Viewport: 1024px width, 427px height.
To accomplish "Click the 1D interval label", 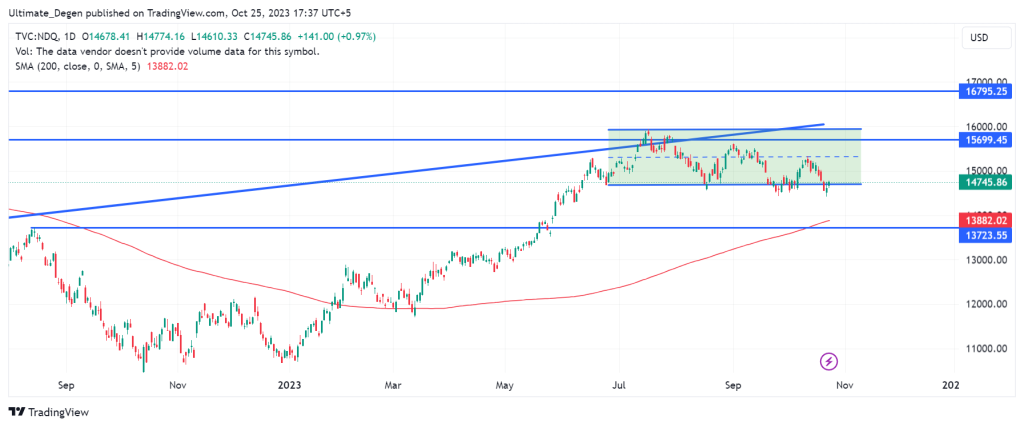I will point(68,37).
